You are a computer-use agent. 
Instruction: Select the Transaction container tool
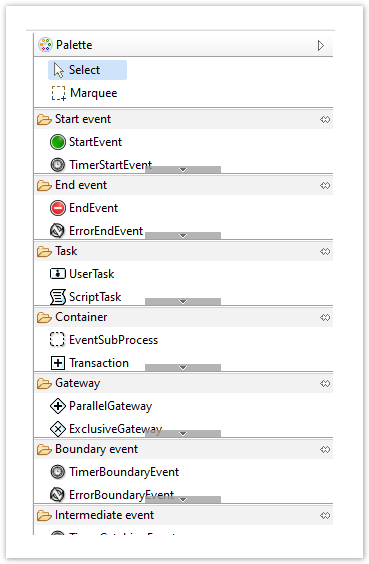click(89, 363)
